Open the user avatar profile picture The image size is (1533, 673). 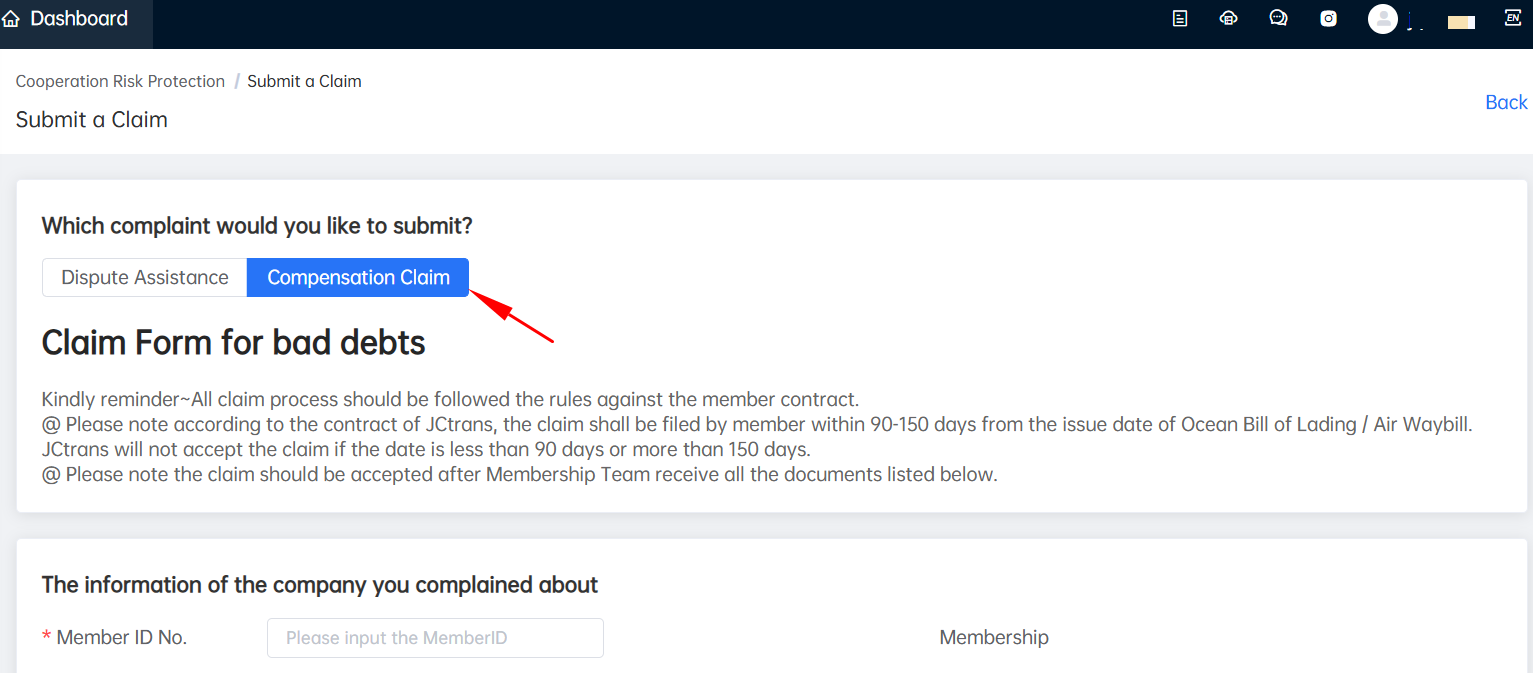tap(1383, 19)
